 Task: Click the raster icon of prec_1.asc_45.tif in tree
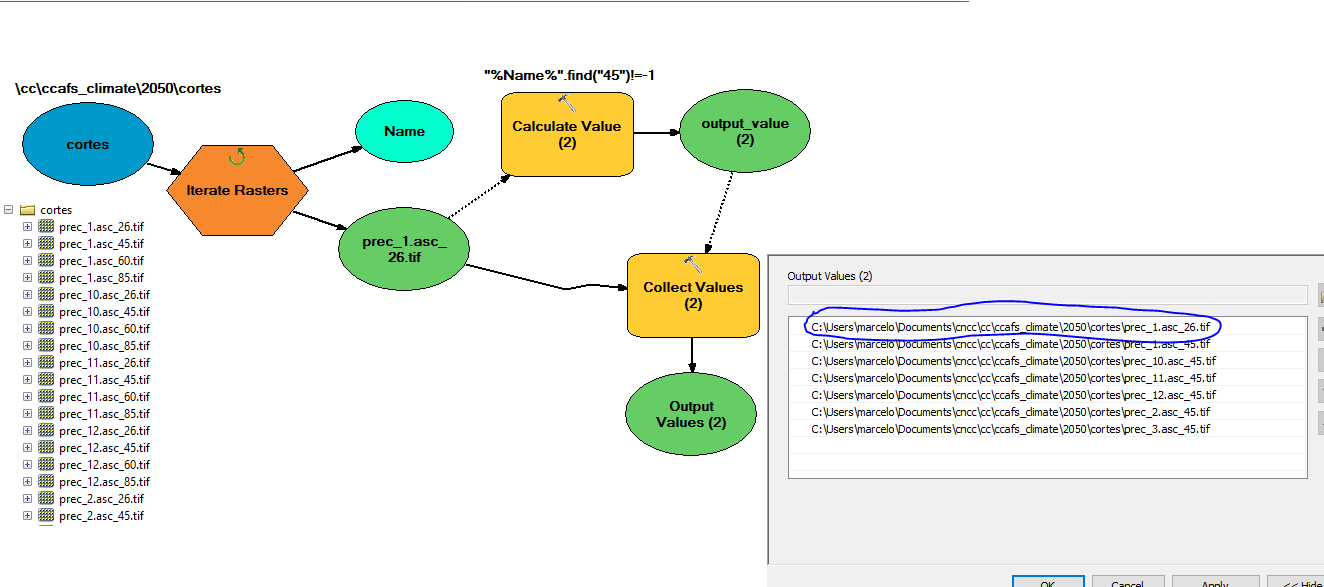[46, 244]
